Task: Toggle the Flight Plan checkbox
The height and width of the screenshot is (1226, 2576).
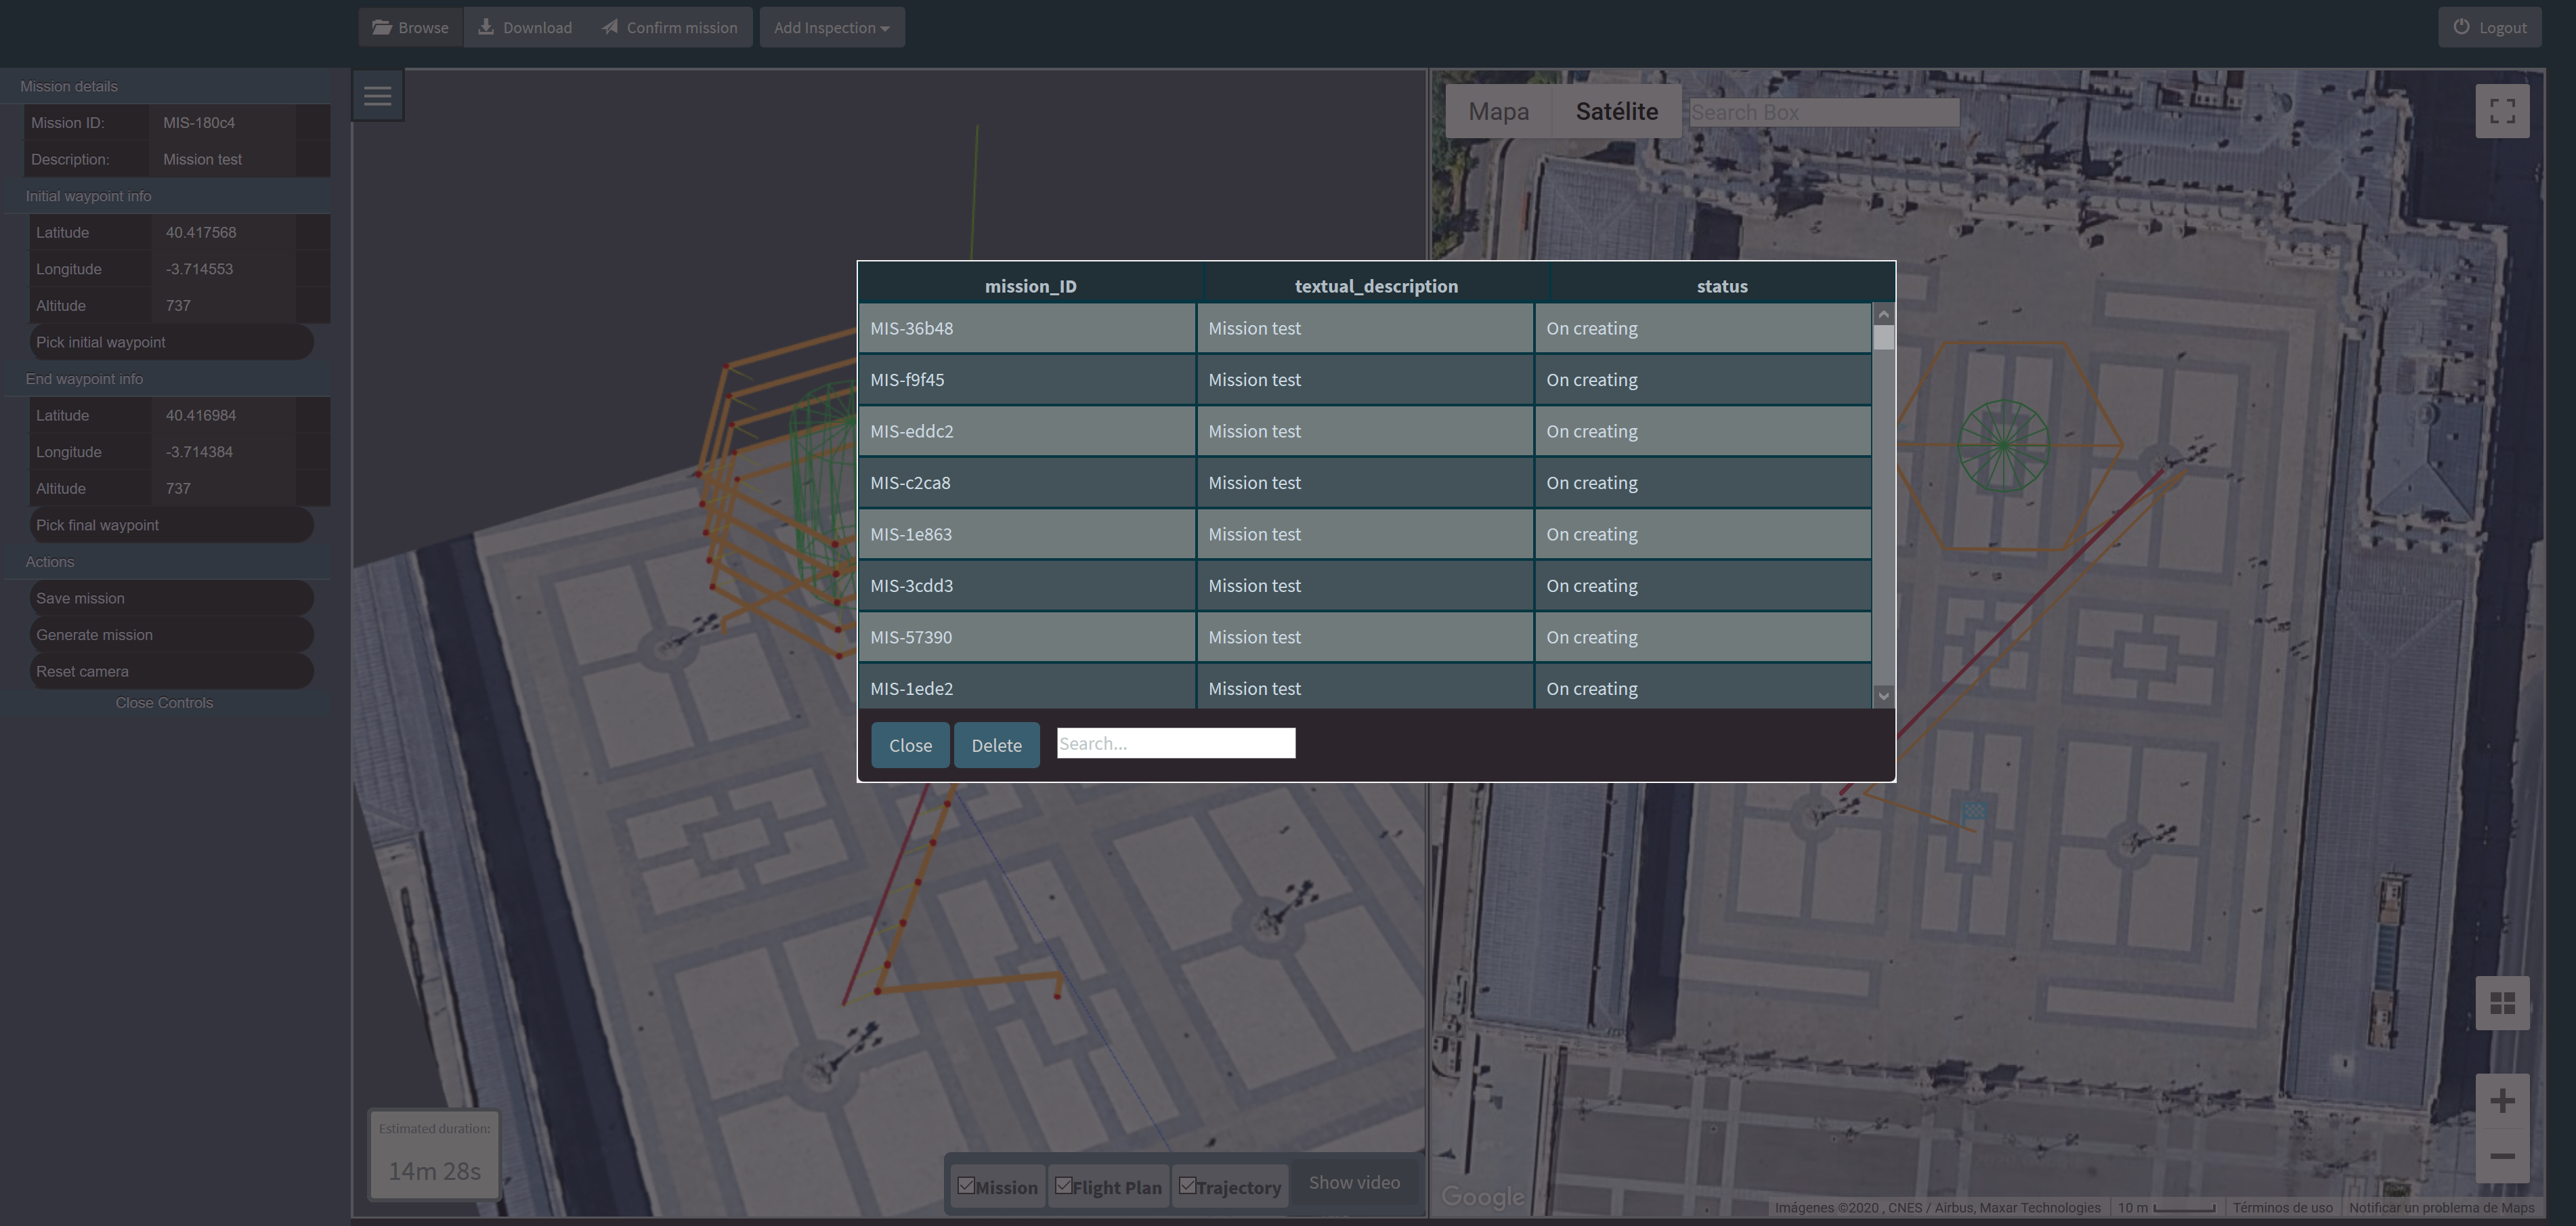Action: [x=1064, y=1186]
